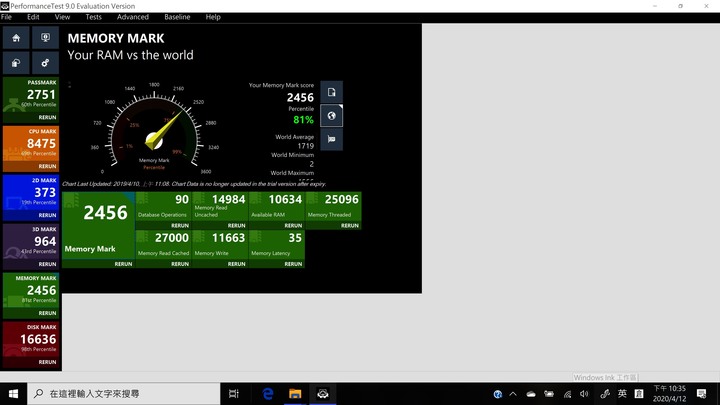Open the Edit menu
This screenshot has height=405, width=720.
[33, 17]
